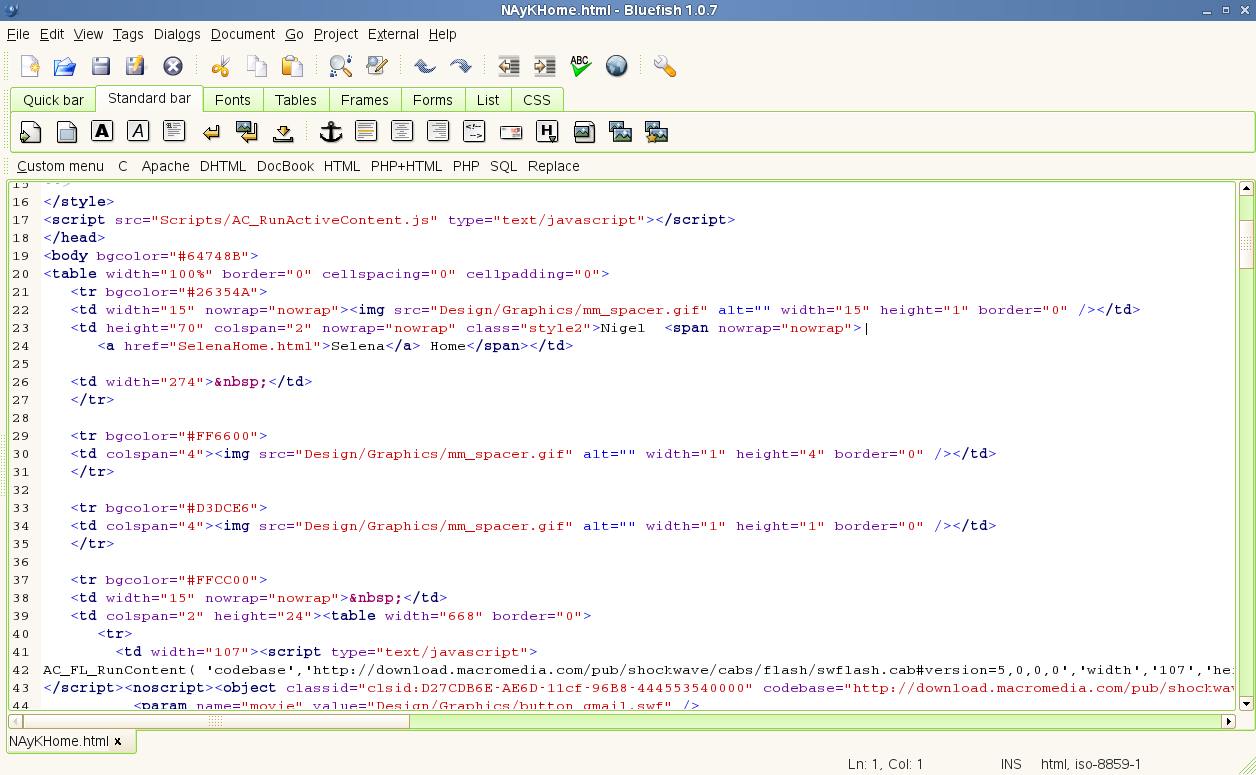Image resolution: width=1256 pixels, height=775 pixels.
Task: Open the Apache custom menu dropdown
Action: pos(165,166)
